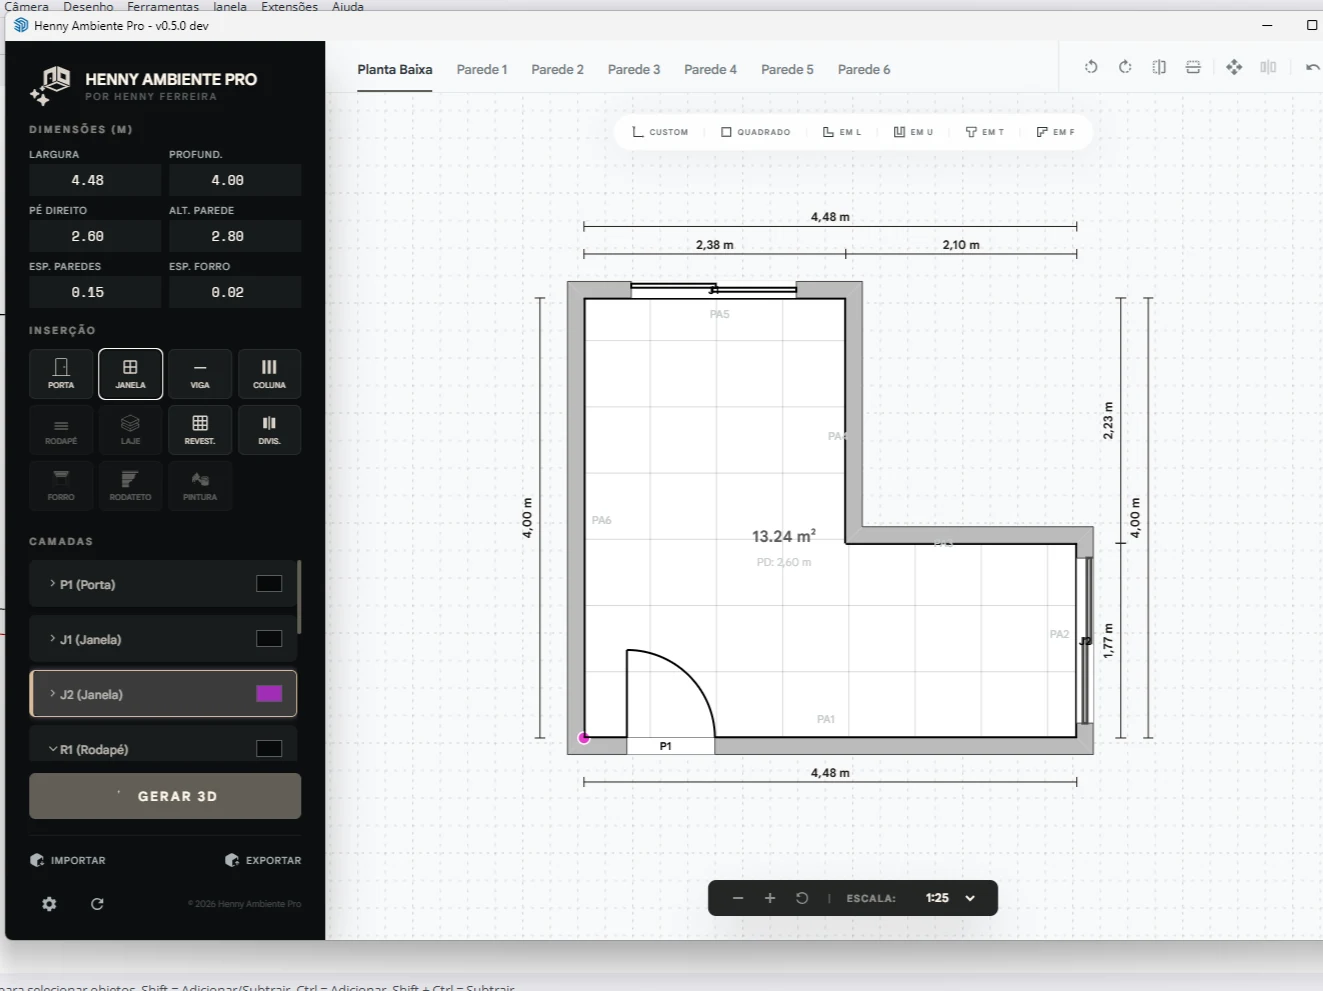Choose the Em T room shape
Viewport: 1323px width, 992px height.
point(985,132)
